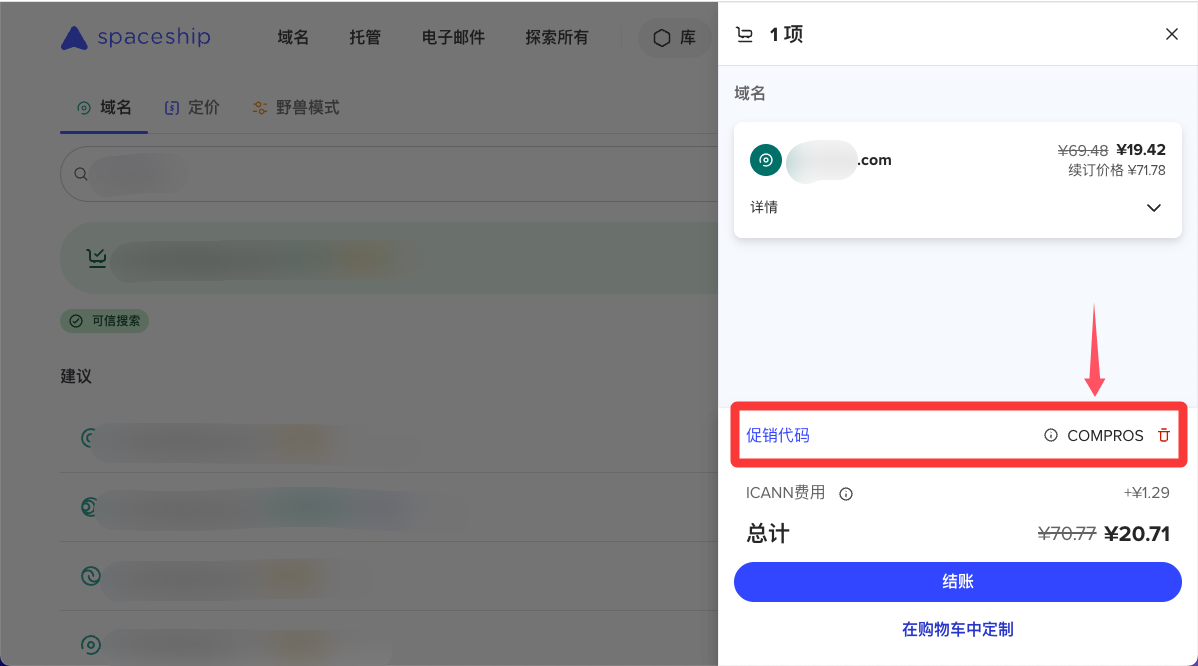Click 在购物车中定制 link
This screenshot has width=1198, height=666.
tap(957, 629)
